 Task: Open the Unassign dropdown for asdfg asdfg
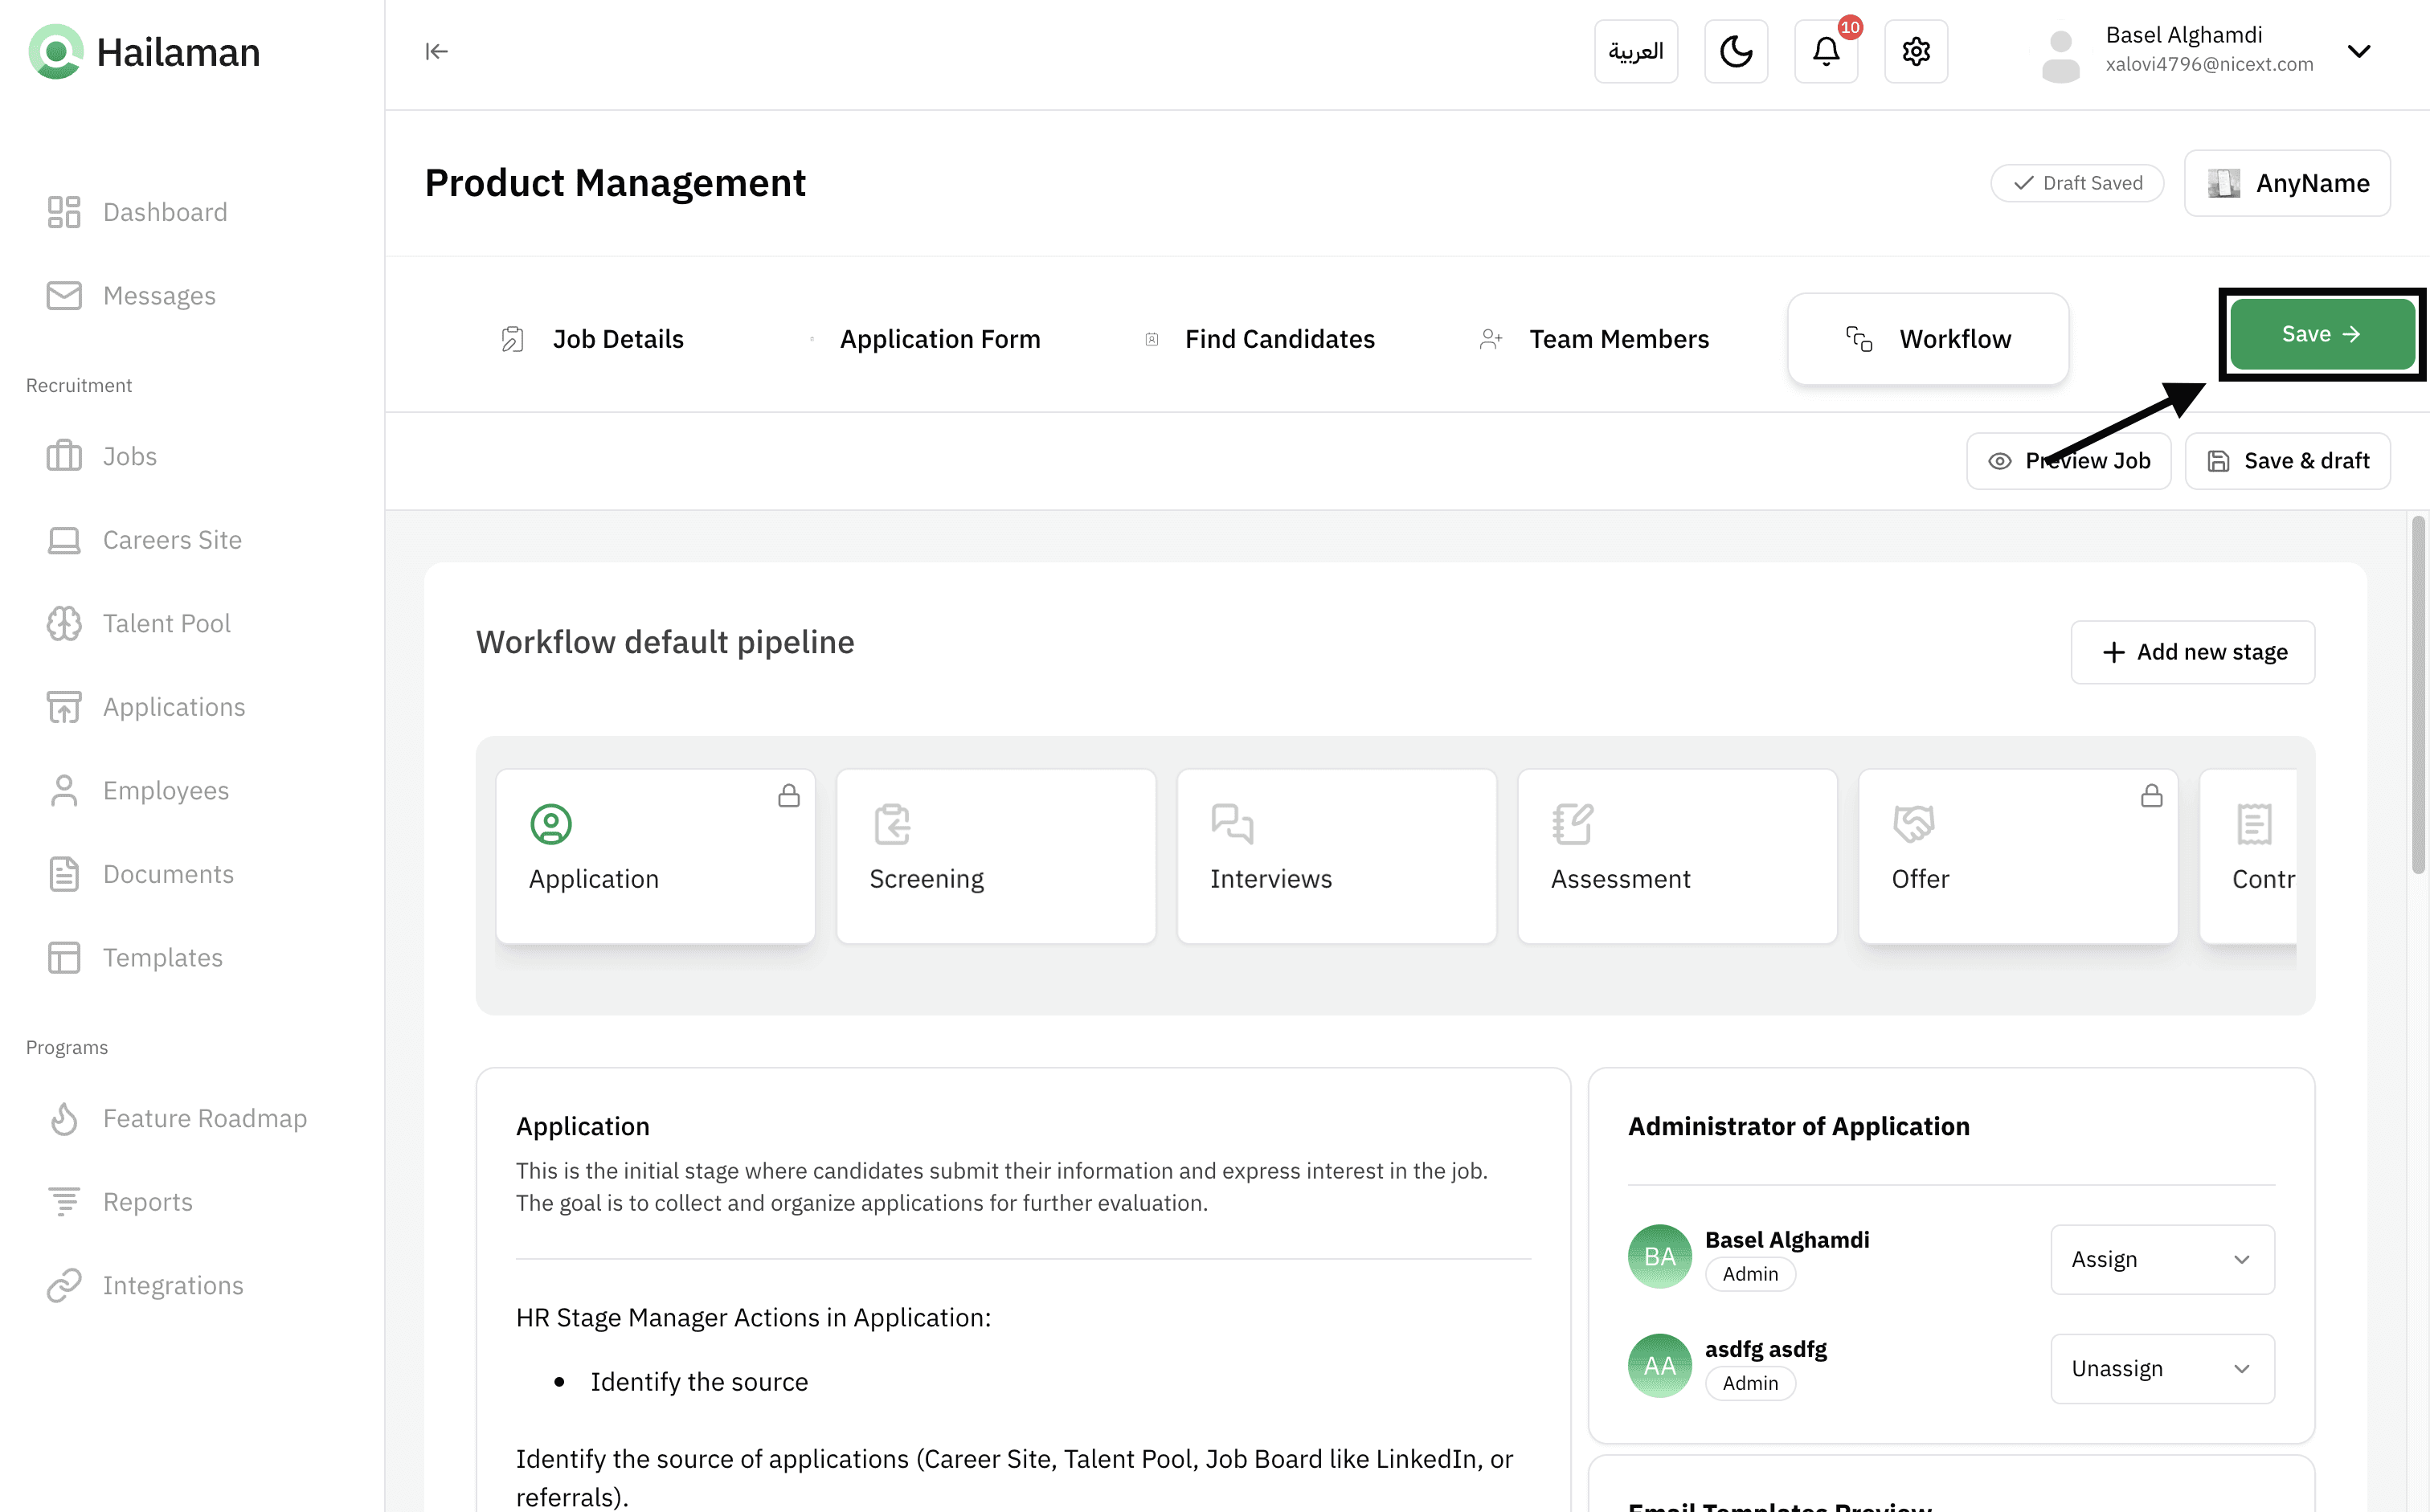point(2162,1368)
